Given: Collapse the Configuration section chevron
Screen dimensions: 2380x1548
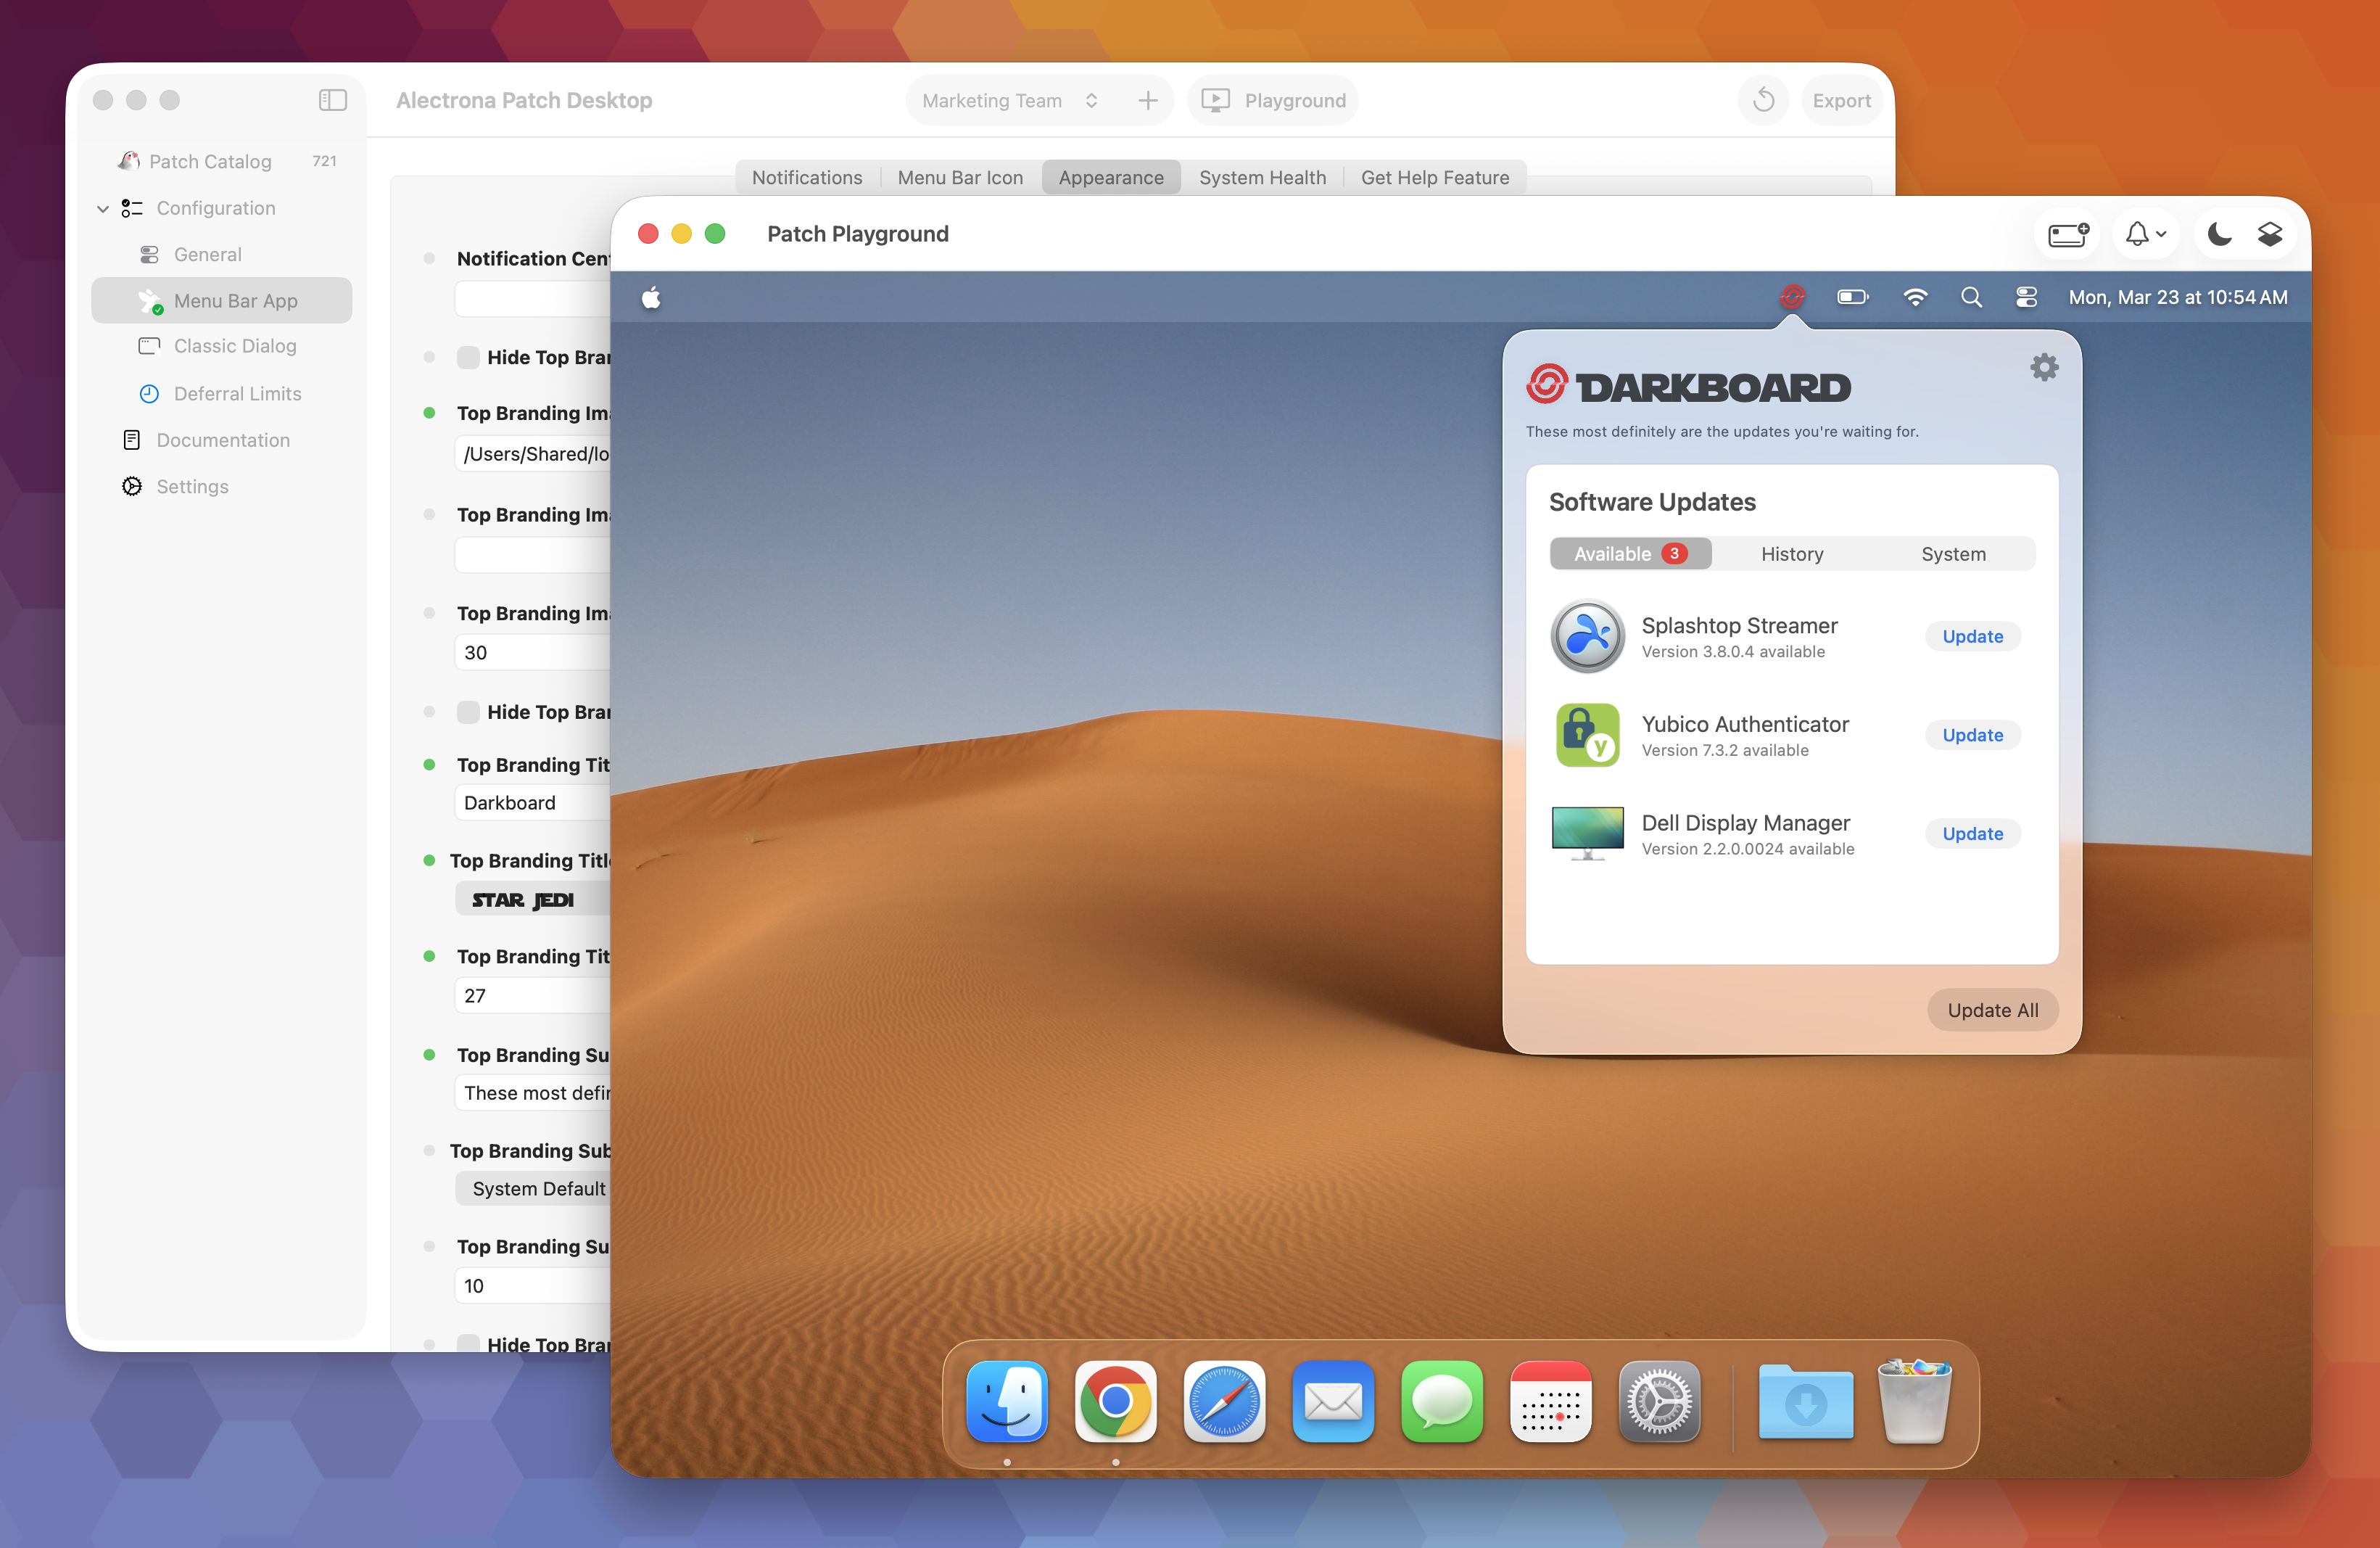Looking at the screenshot, I should click(103, 209).
